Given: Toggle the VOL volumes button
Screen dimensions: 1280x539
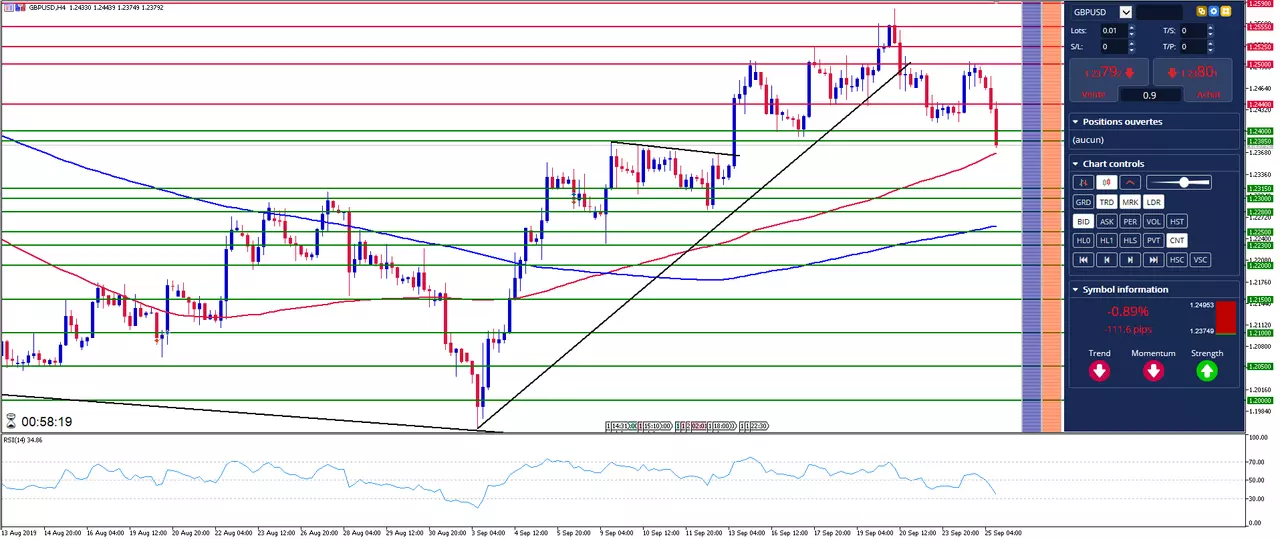Looking at the screenshot, I should pos(1154,222).
